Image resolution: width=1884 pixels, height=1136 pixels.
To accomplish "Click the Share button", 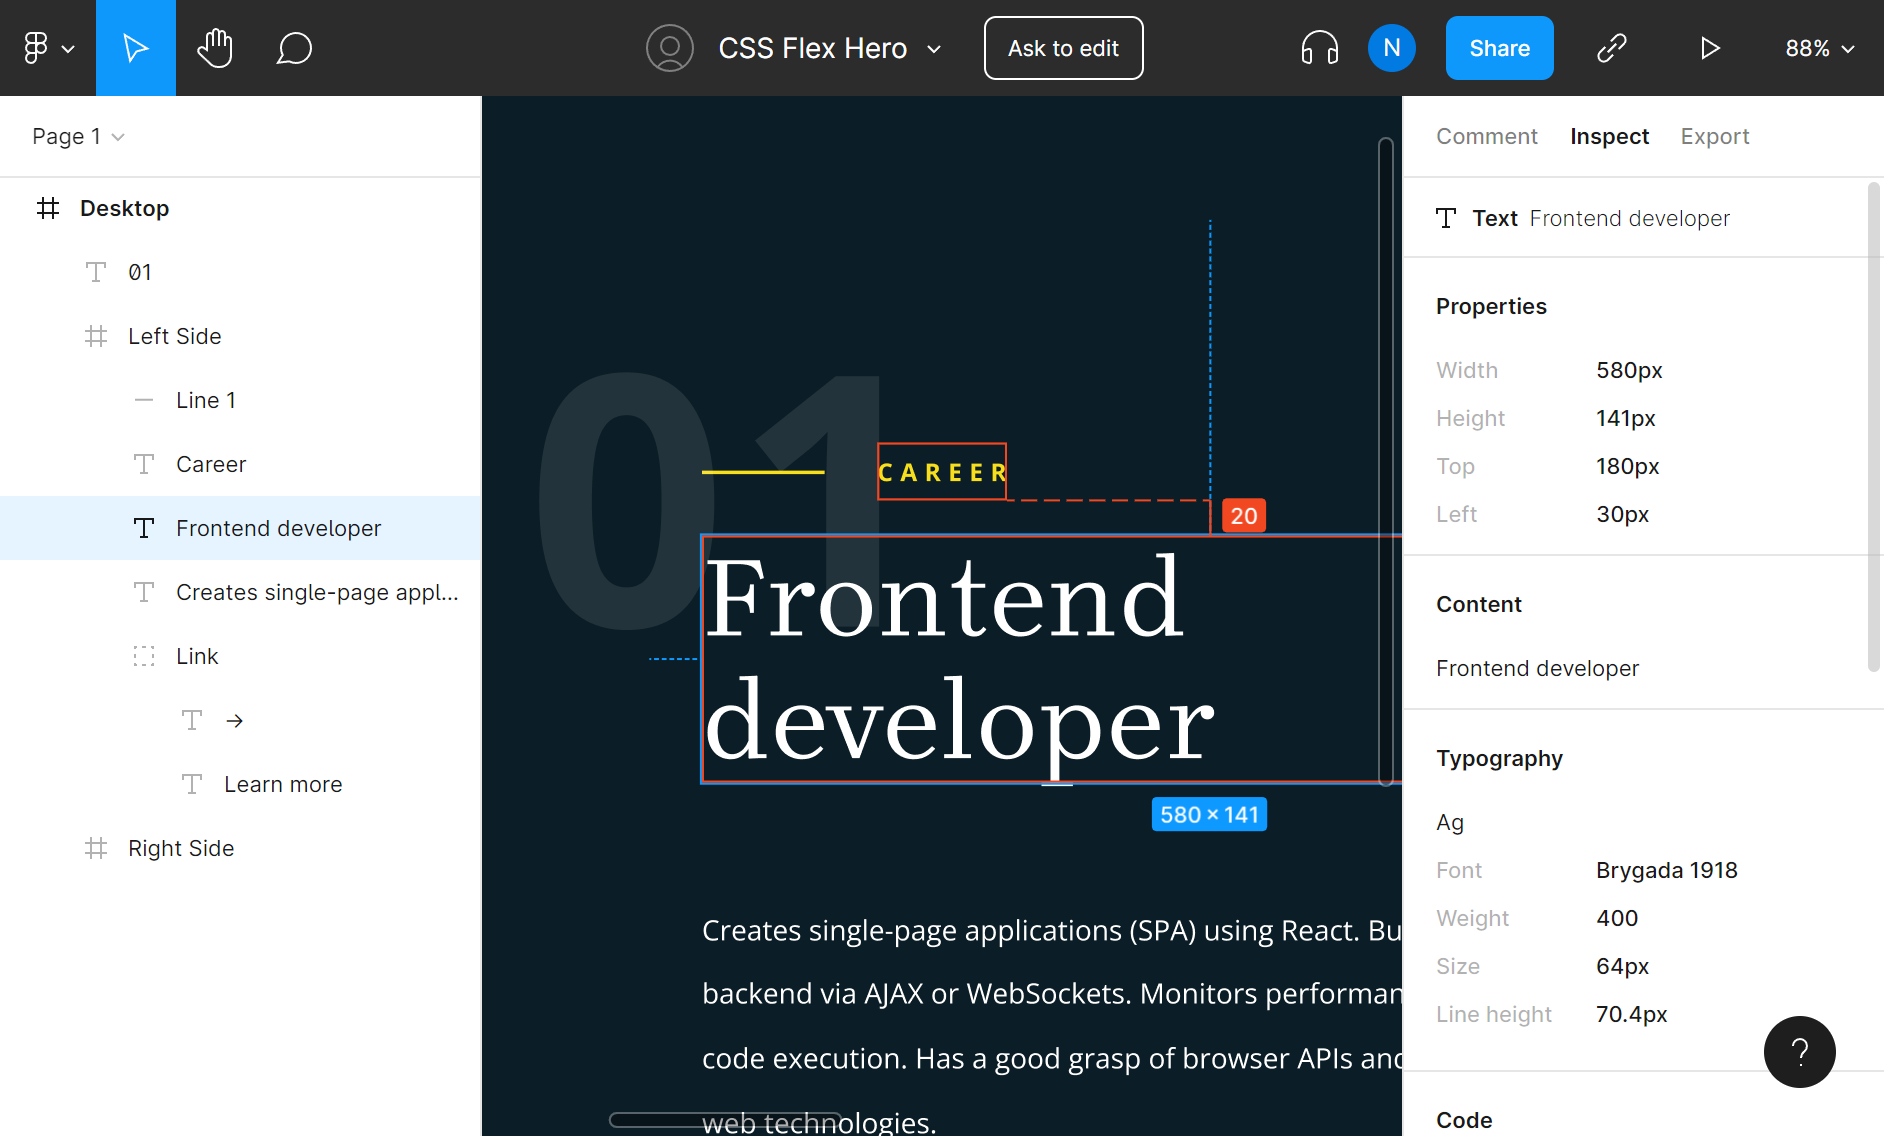I will pos(1499,48).
